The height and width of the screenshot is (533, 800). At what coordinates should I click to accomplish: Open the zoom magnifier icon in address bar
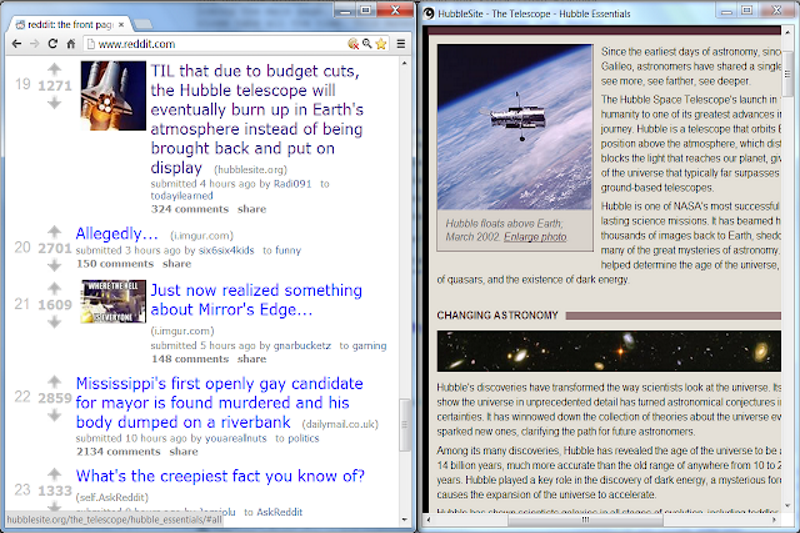tap(367, 44)
